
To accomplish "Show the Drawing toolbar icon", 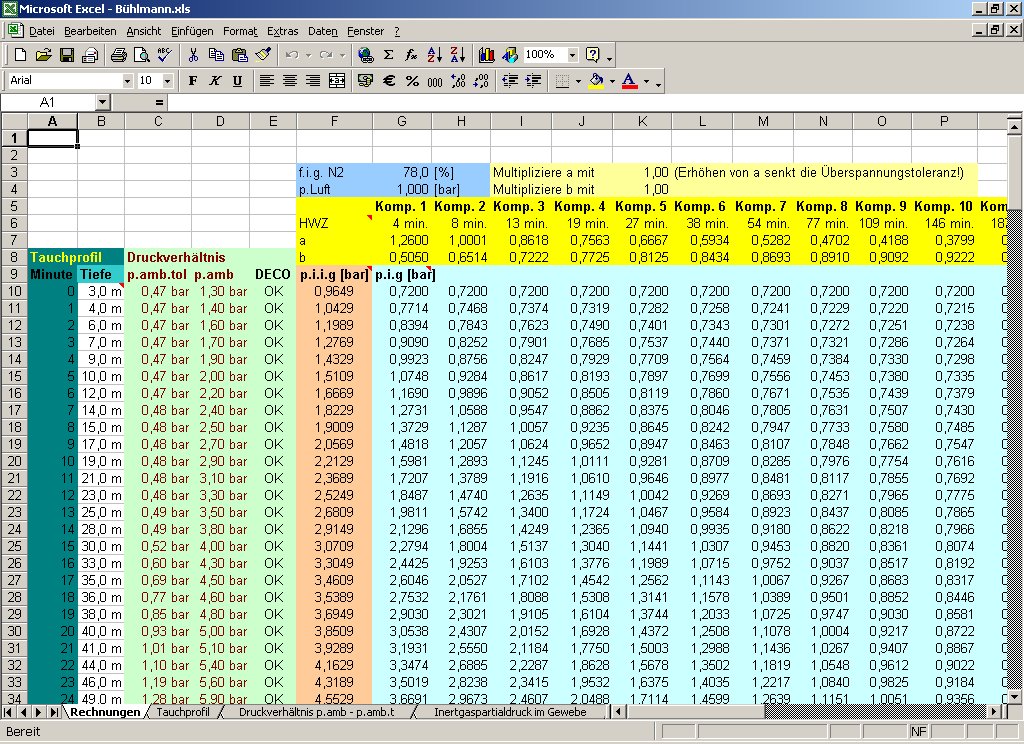I will click(x=509, y=55).
